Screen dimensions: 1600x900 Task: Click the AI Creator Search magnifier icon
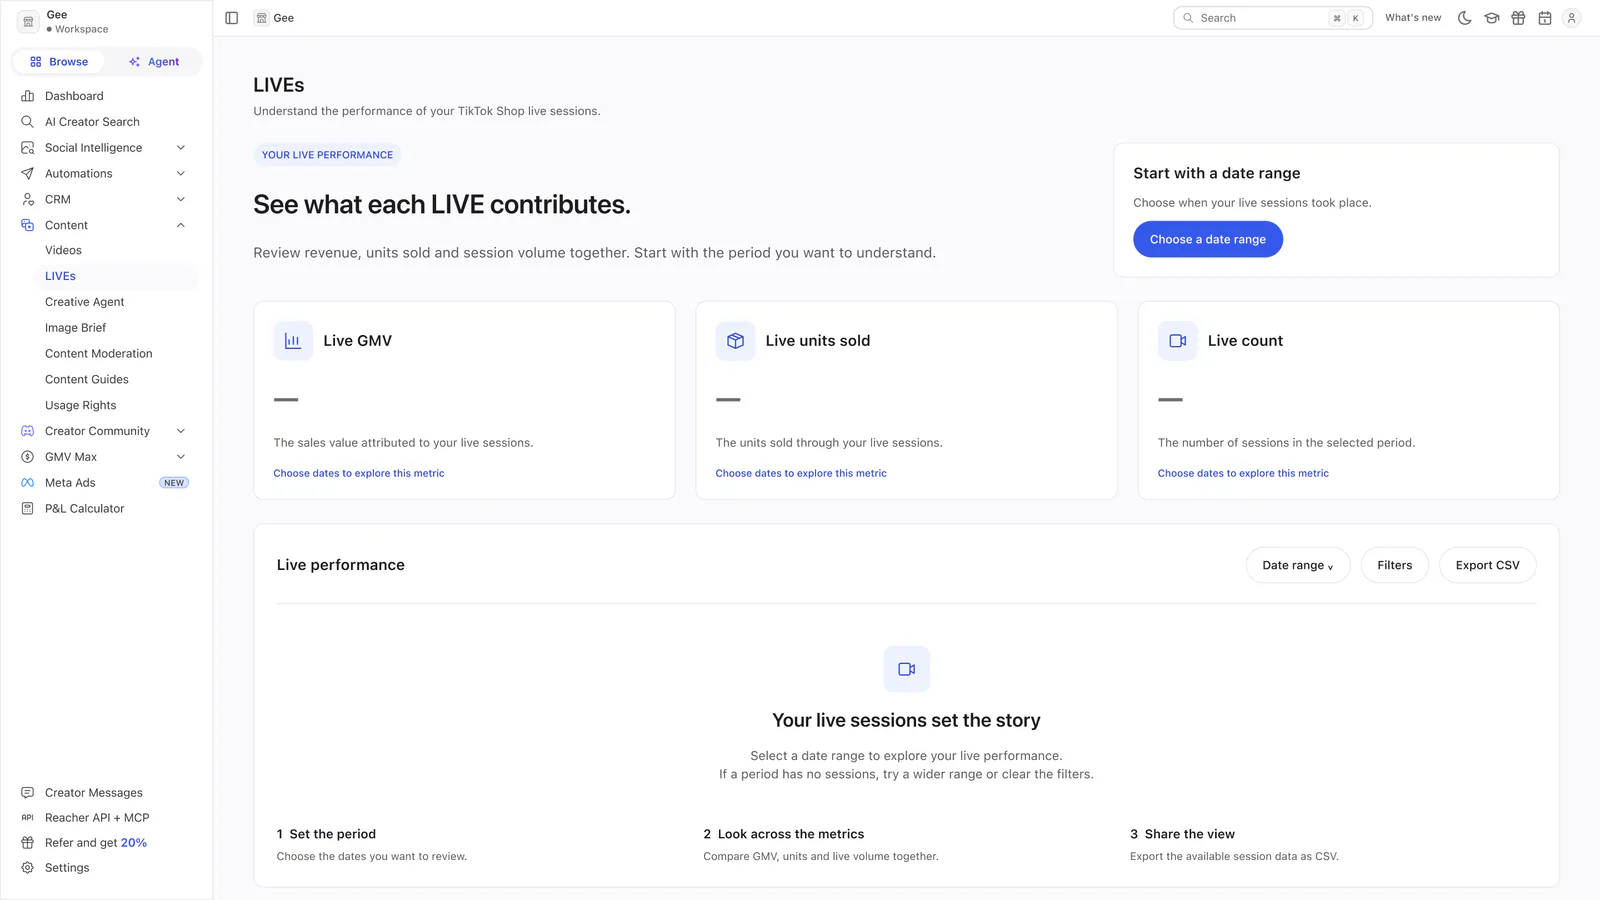(28, 122)
